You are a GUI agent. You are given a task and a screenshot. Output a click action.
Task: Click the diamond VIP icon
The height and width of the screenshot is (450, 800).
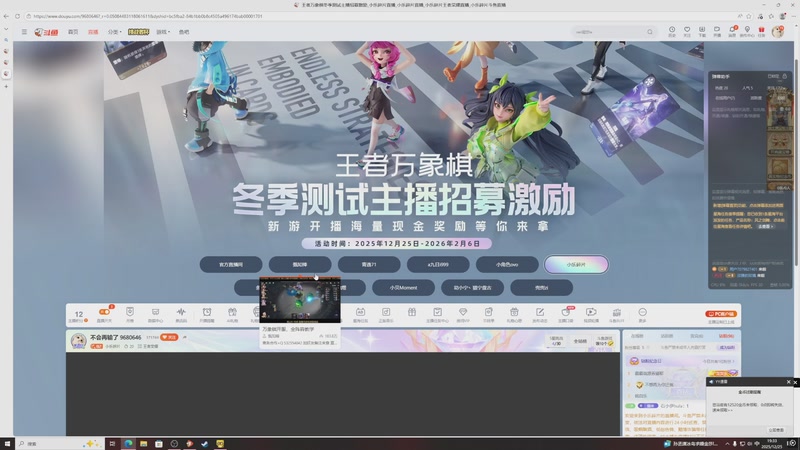(x=463, y=314)
